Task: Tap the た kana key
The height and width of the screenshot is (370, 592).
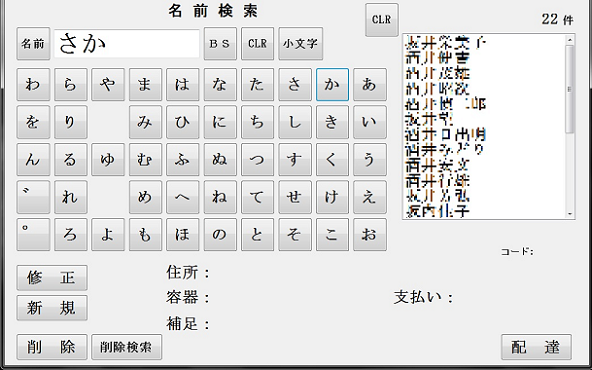Action: [x=257, y=85]
